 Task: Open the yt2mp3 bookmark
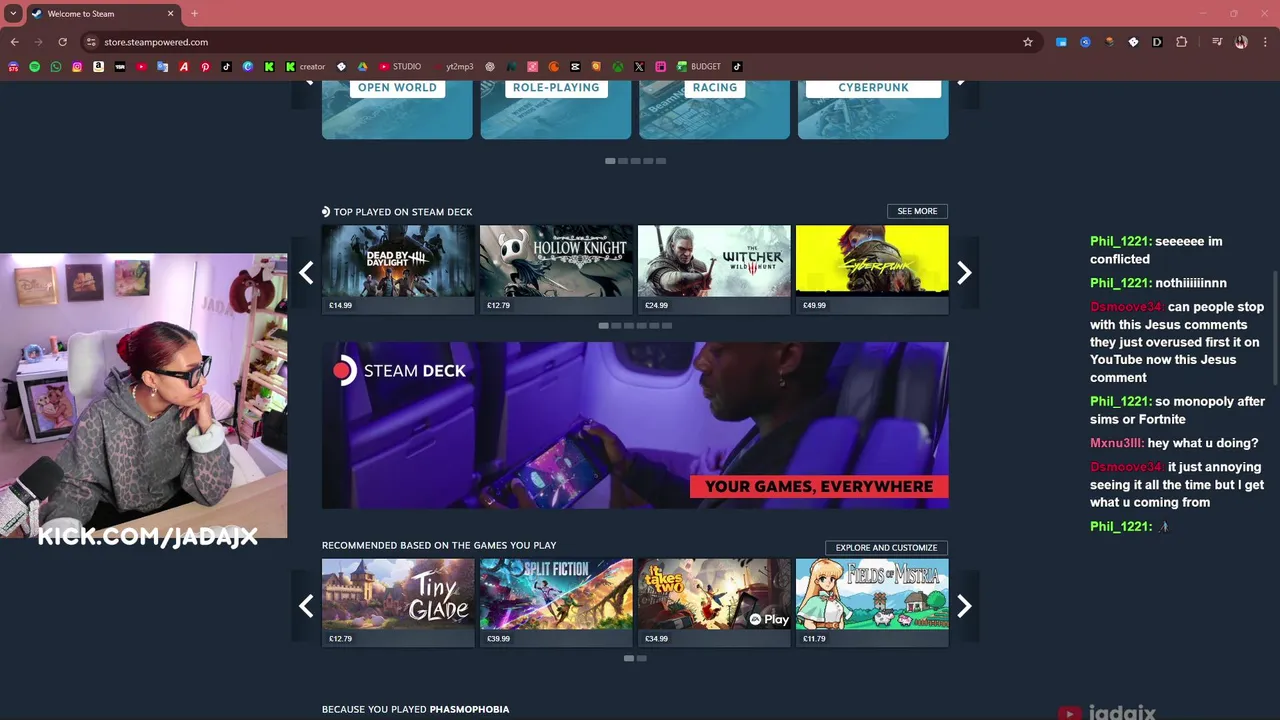(x=453, y=66)
